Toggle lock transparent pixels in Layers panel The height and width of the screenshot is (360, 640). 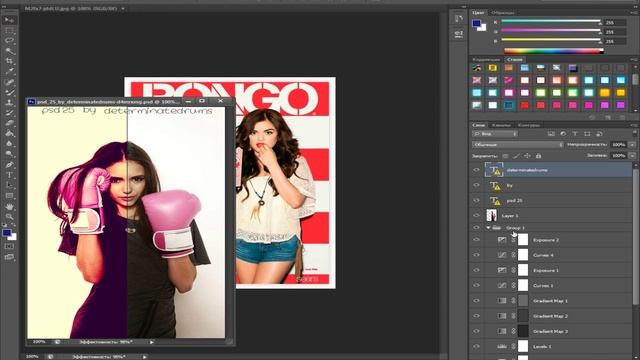[505, 156]
